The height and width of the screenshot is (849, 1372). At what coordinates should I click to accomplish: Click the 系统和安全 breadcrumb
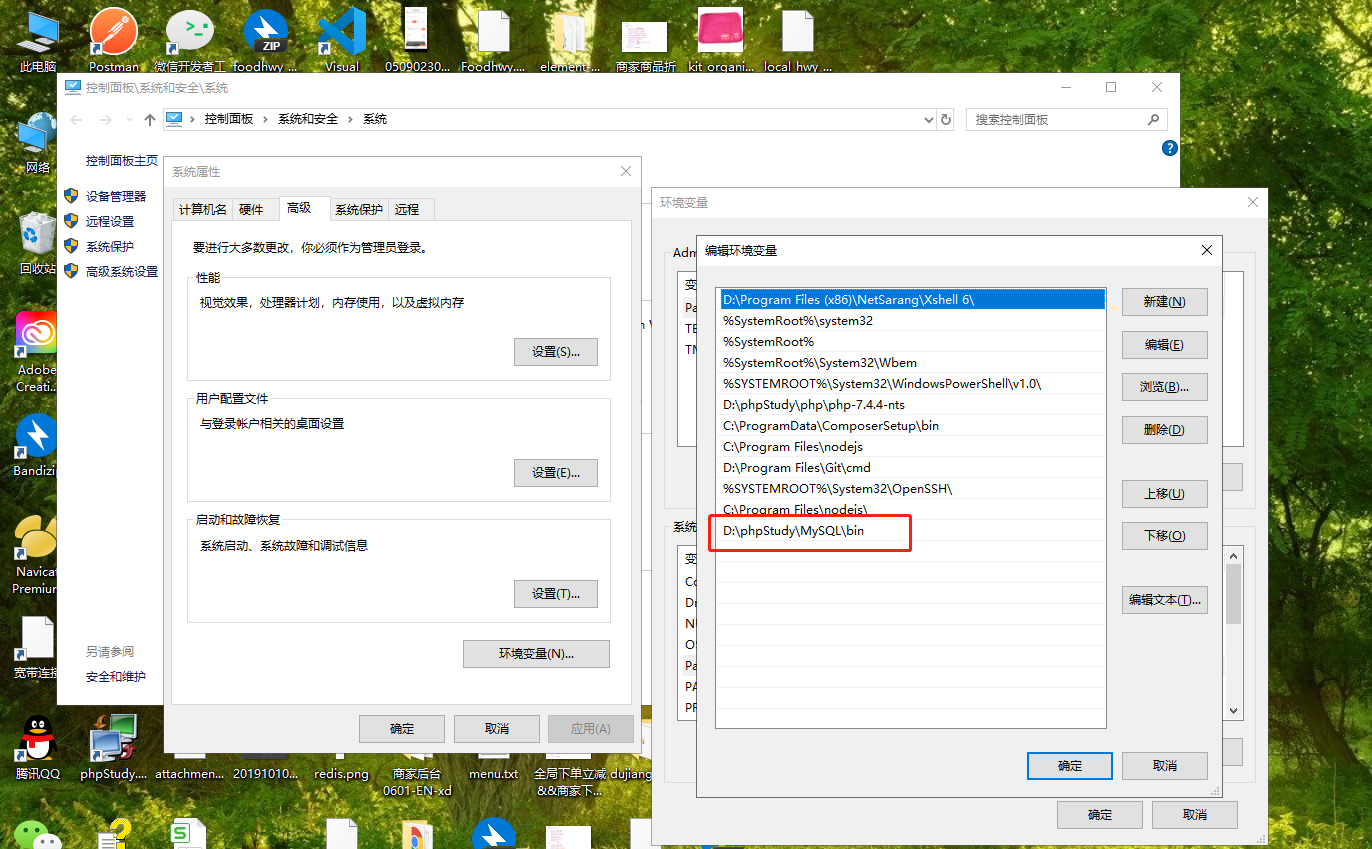(x=308, y=119)
